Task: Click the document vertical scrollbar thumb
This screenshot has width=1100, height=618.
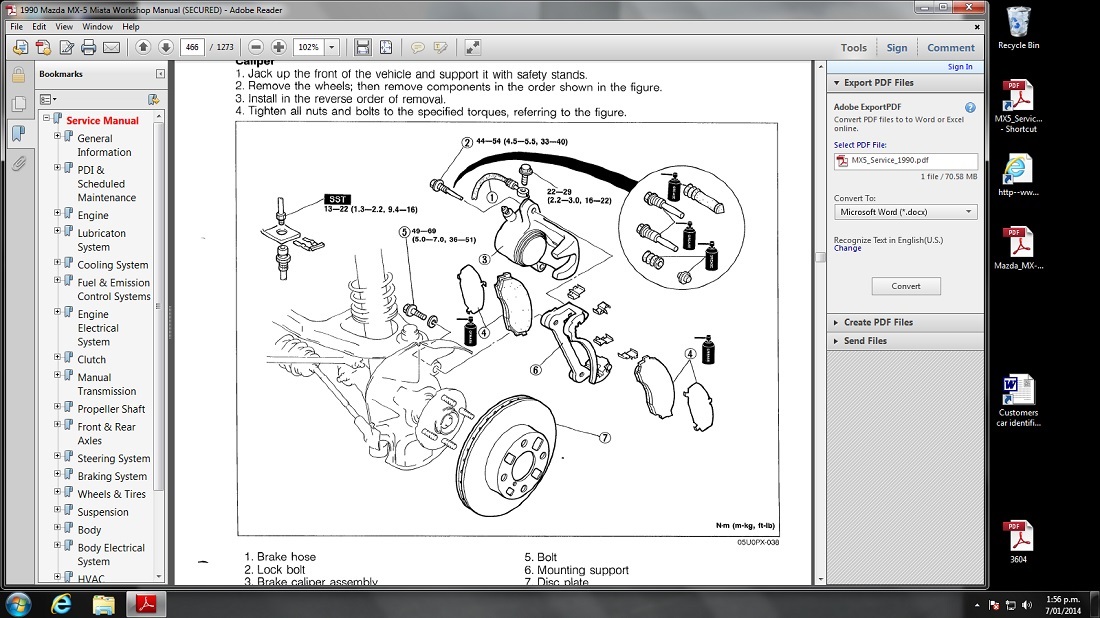Action: (x=820, y=257)
